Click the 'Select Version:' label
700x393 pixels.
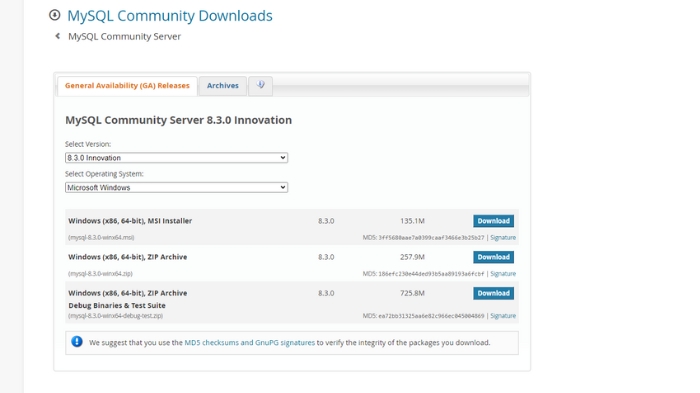click(88, 144)
